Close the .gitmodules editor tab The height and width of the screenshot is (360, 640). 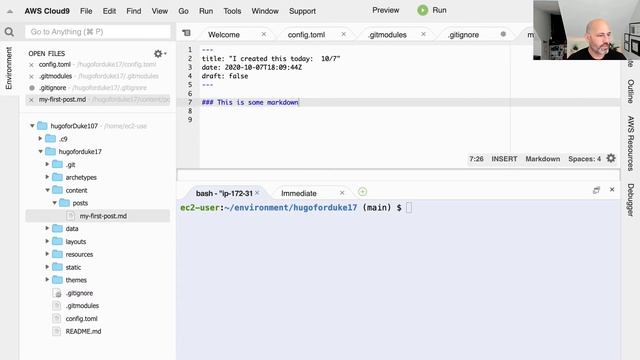(x=423, y=34)
